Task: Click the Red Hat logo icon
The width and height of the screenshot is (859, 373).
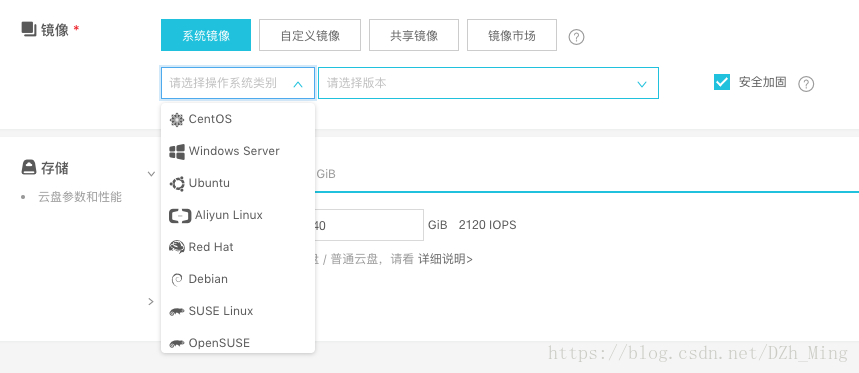Action: pyautogui.click(x=176, y=248)
